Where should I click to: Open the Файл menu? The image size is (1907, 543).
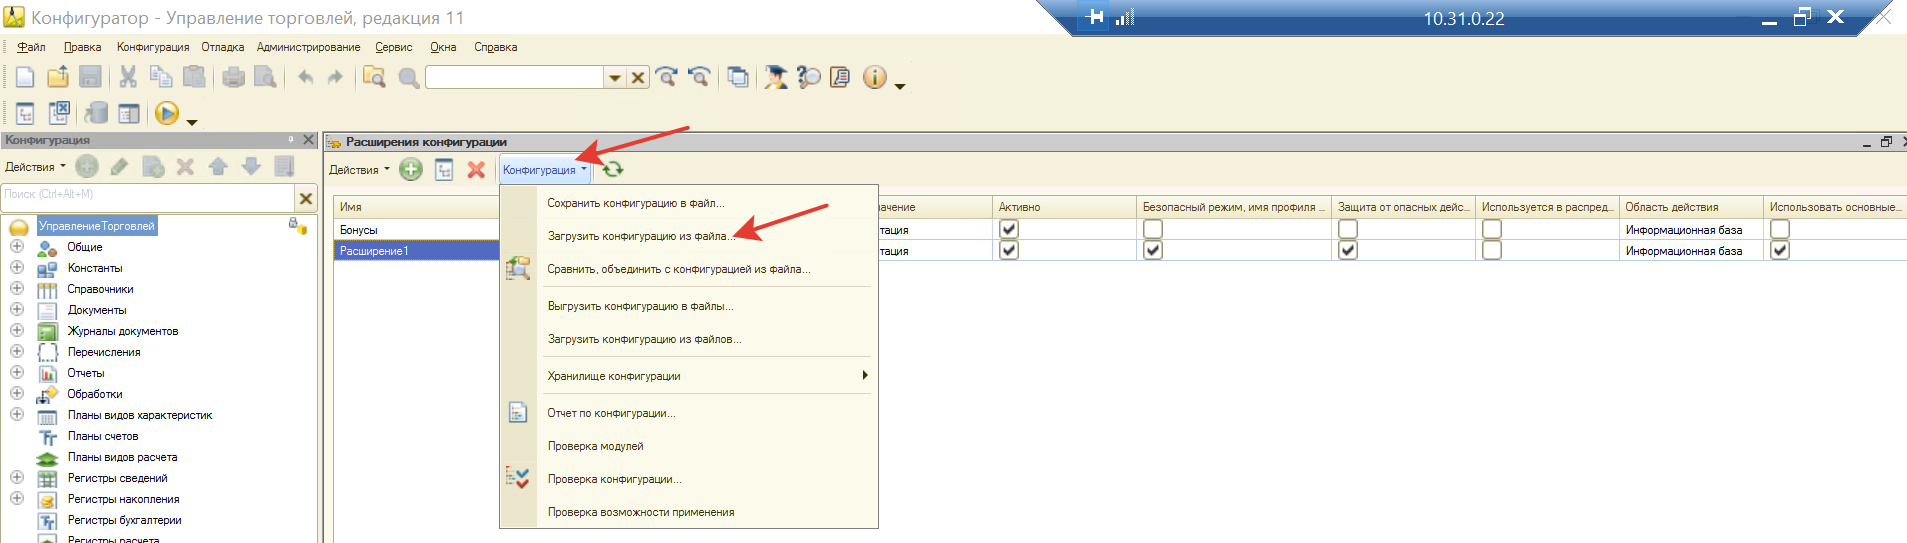(x=31, y=47)
